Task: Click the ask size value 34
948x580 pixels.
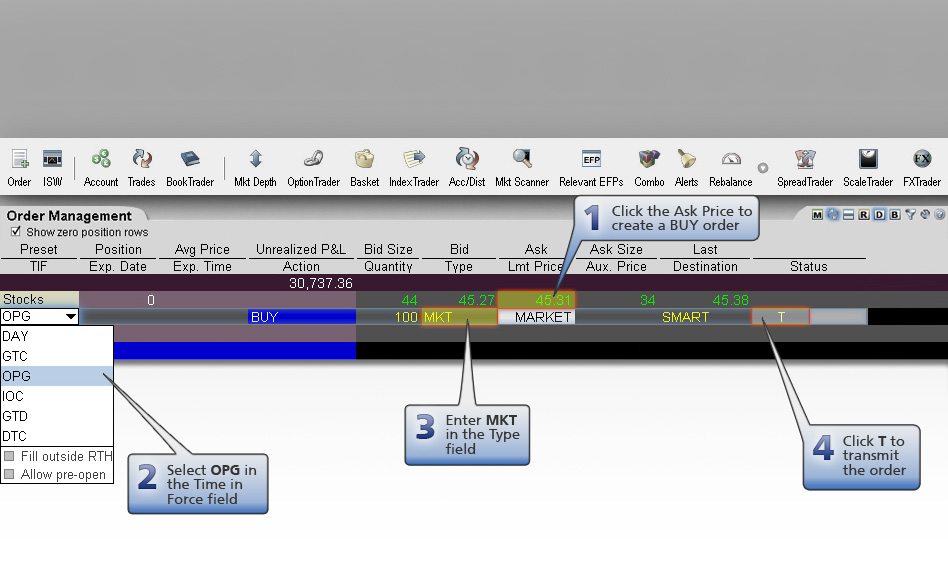Action: click(648, 300)
